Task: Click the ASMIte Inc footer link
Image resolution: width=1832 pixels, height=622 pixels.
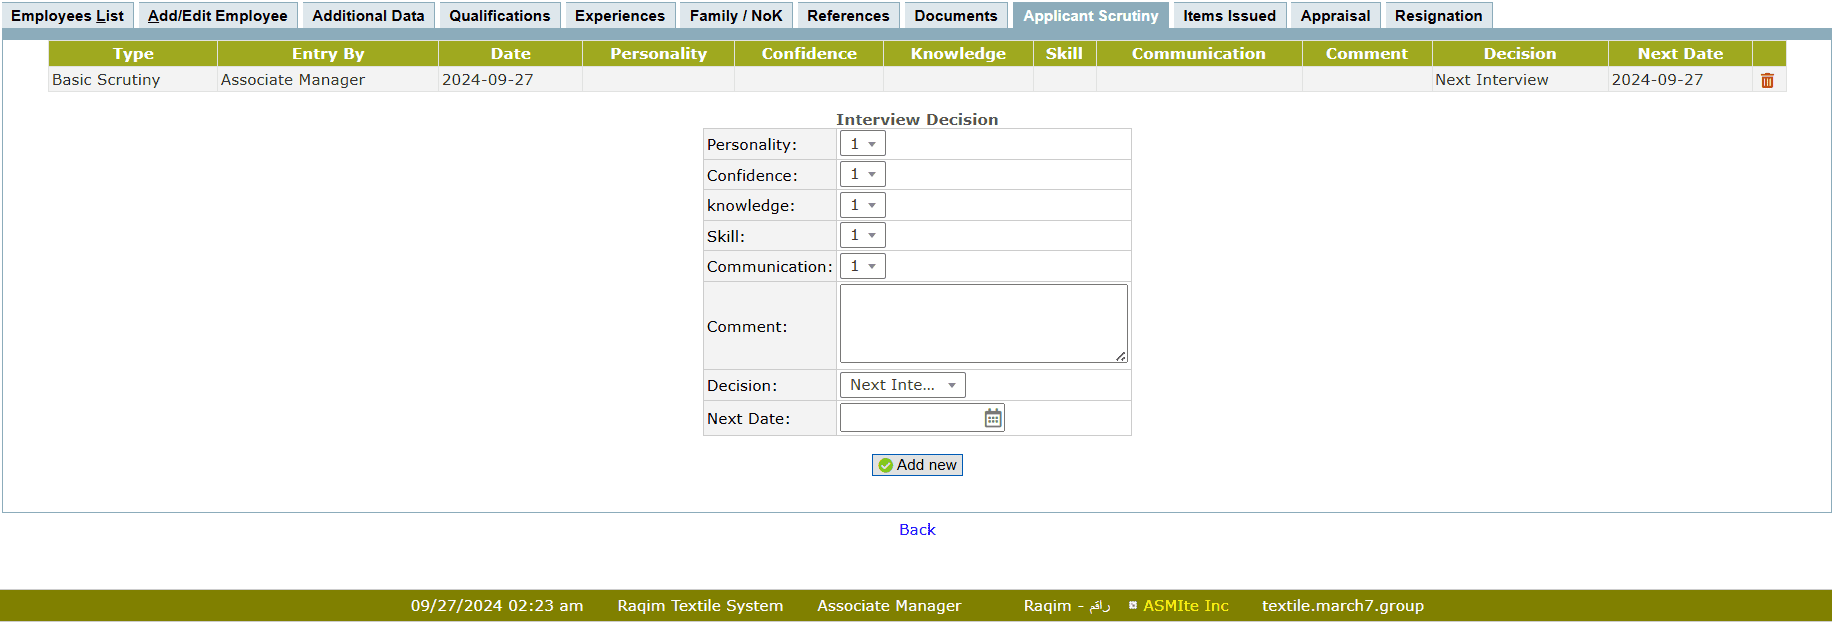Action: (x=1185, y=606)
